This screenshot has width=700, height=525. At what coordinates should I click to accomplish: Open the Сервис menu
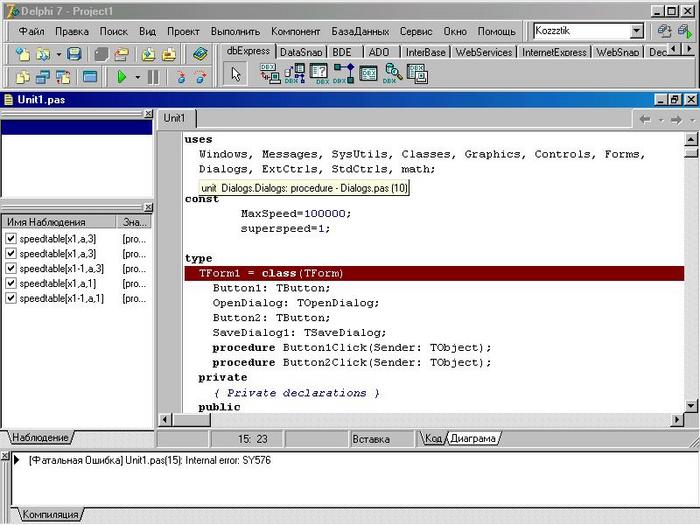416,32
